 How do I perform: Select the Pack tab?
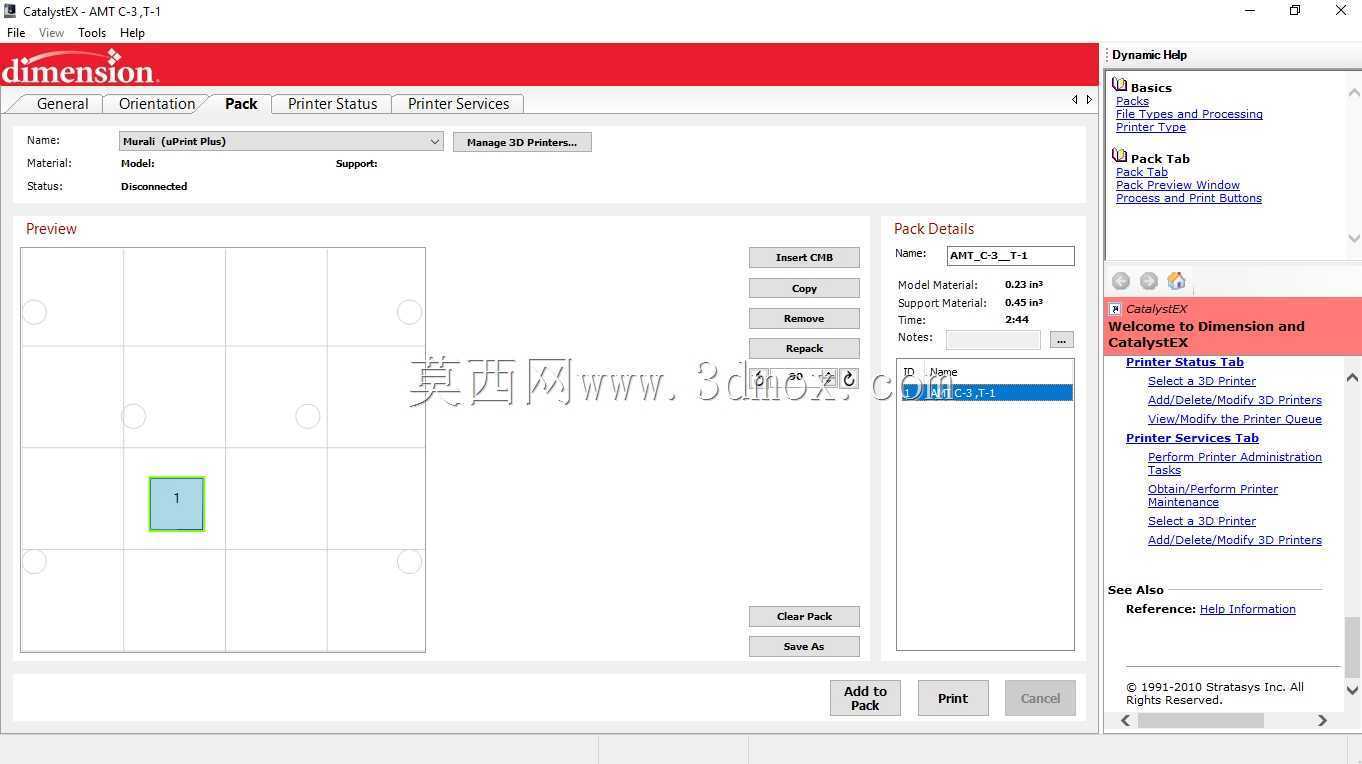pos(241,104)
